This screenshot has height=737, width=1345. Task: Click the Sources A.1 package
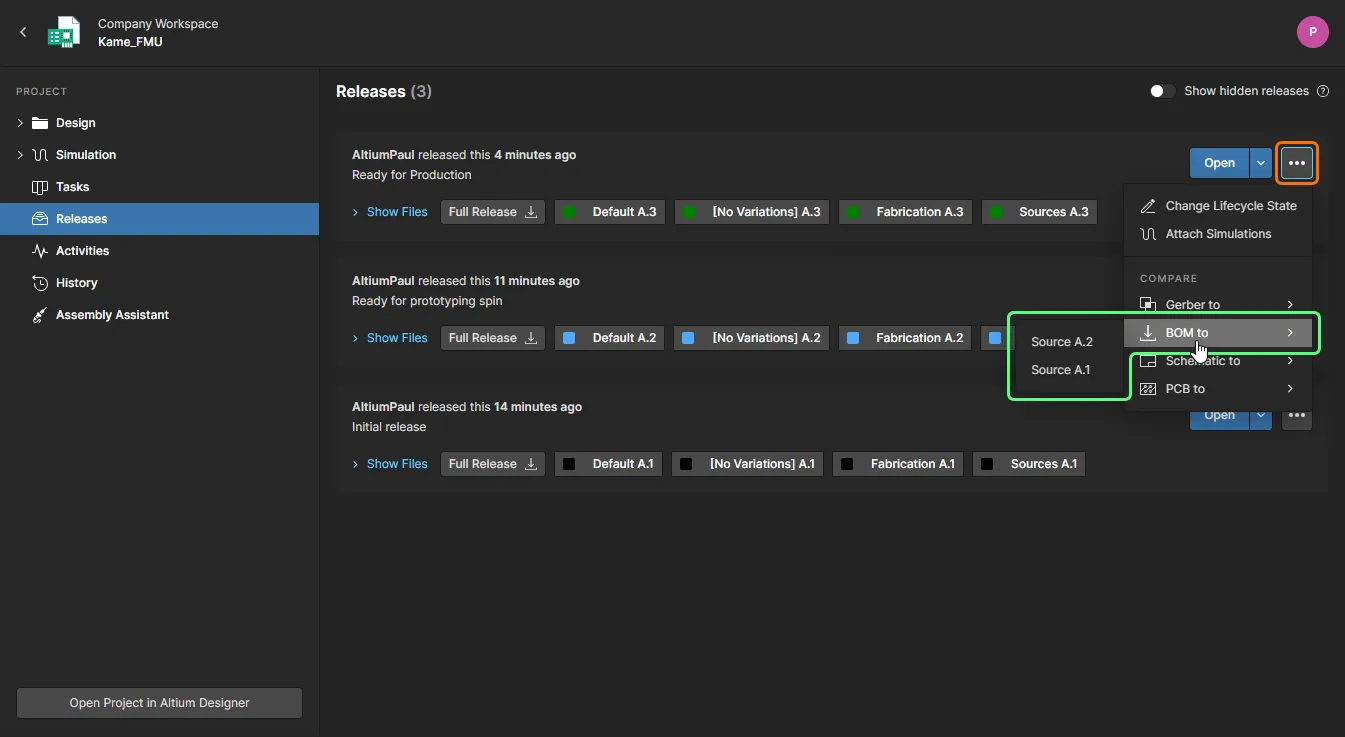(x=1029, y=464)
